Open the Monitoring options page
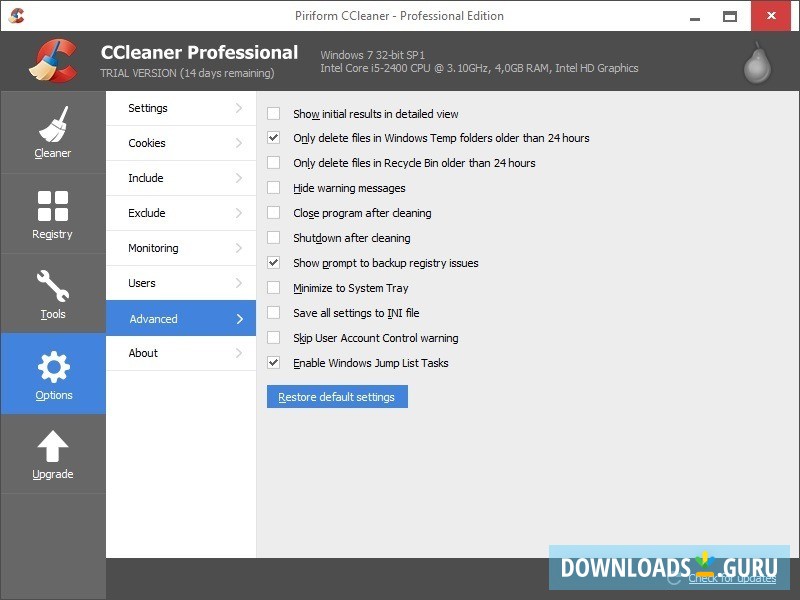This screenshot has height=600, width=800. 181,248
